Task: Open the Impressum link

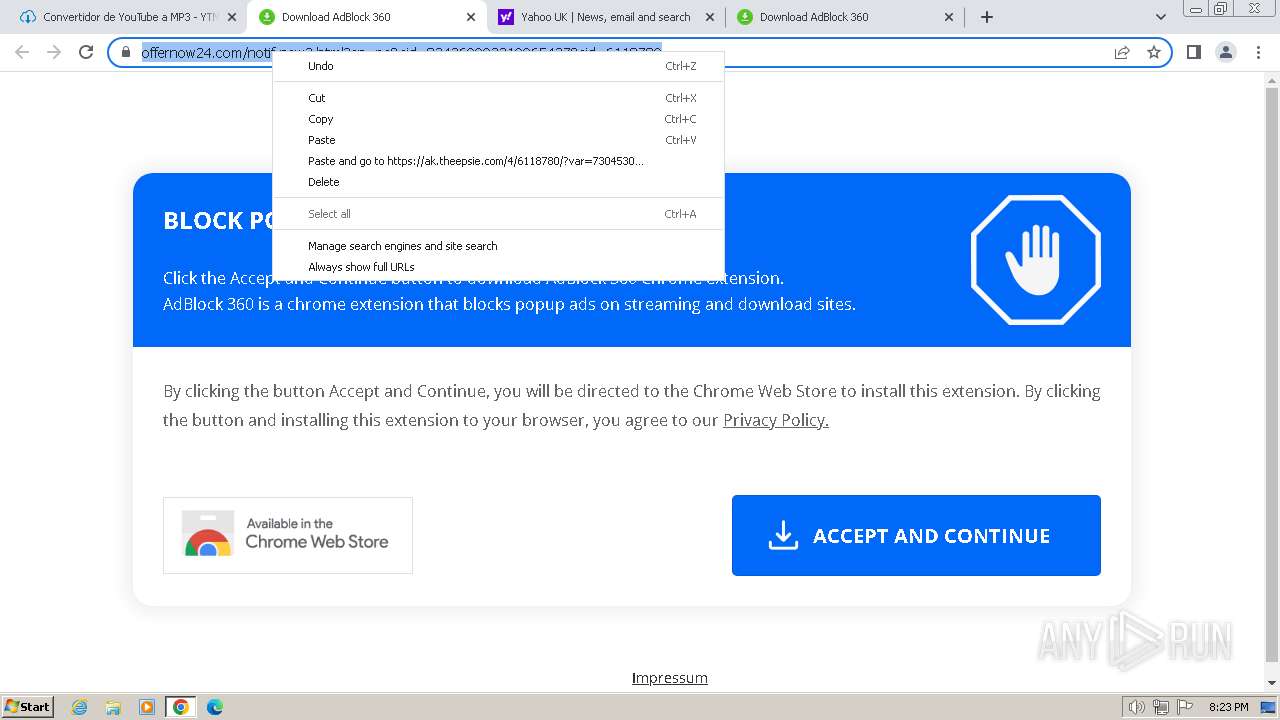Action: pos(669,678)
